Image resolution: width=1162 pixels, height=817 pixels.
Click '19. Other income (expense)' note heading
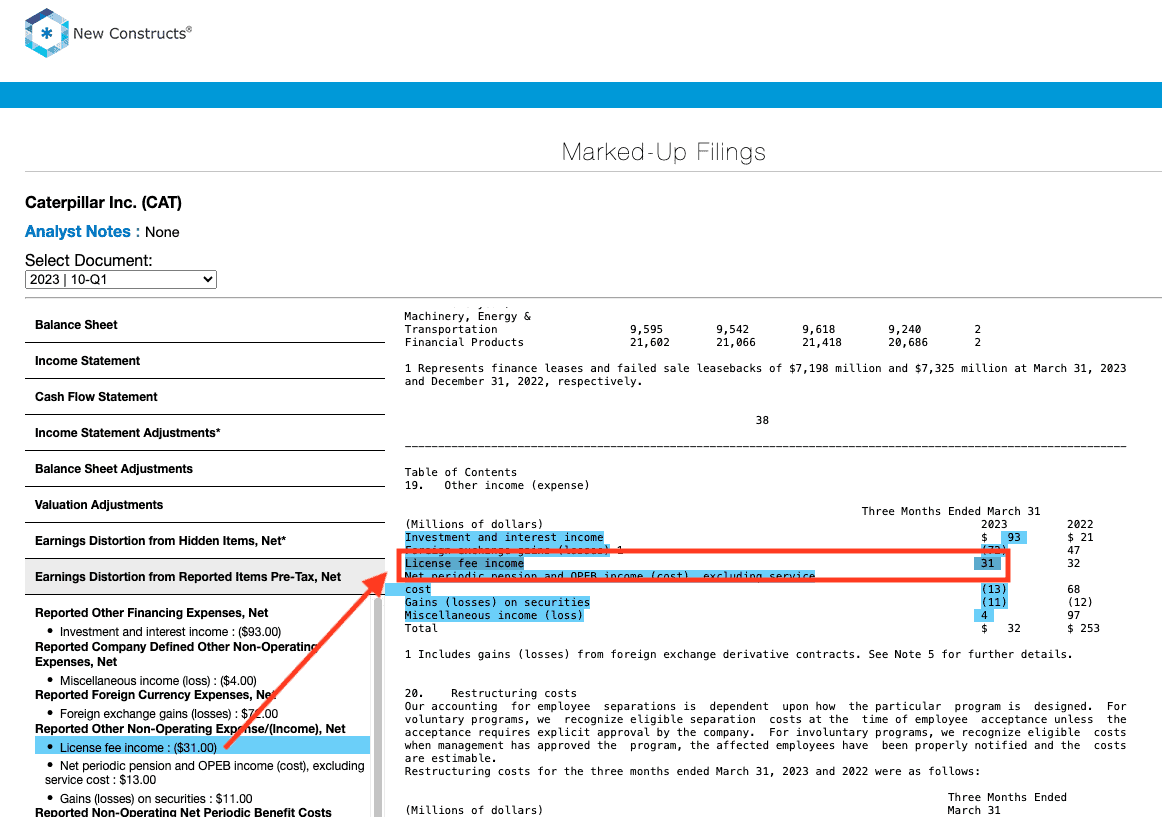497,486
